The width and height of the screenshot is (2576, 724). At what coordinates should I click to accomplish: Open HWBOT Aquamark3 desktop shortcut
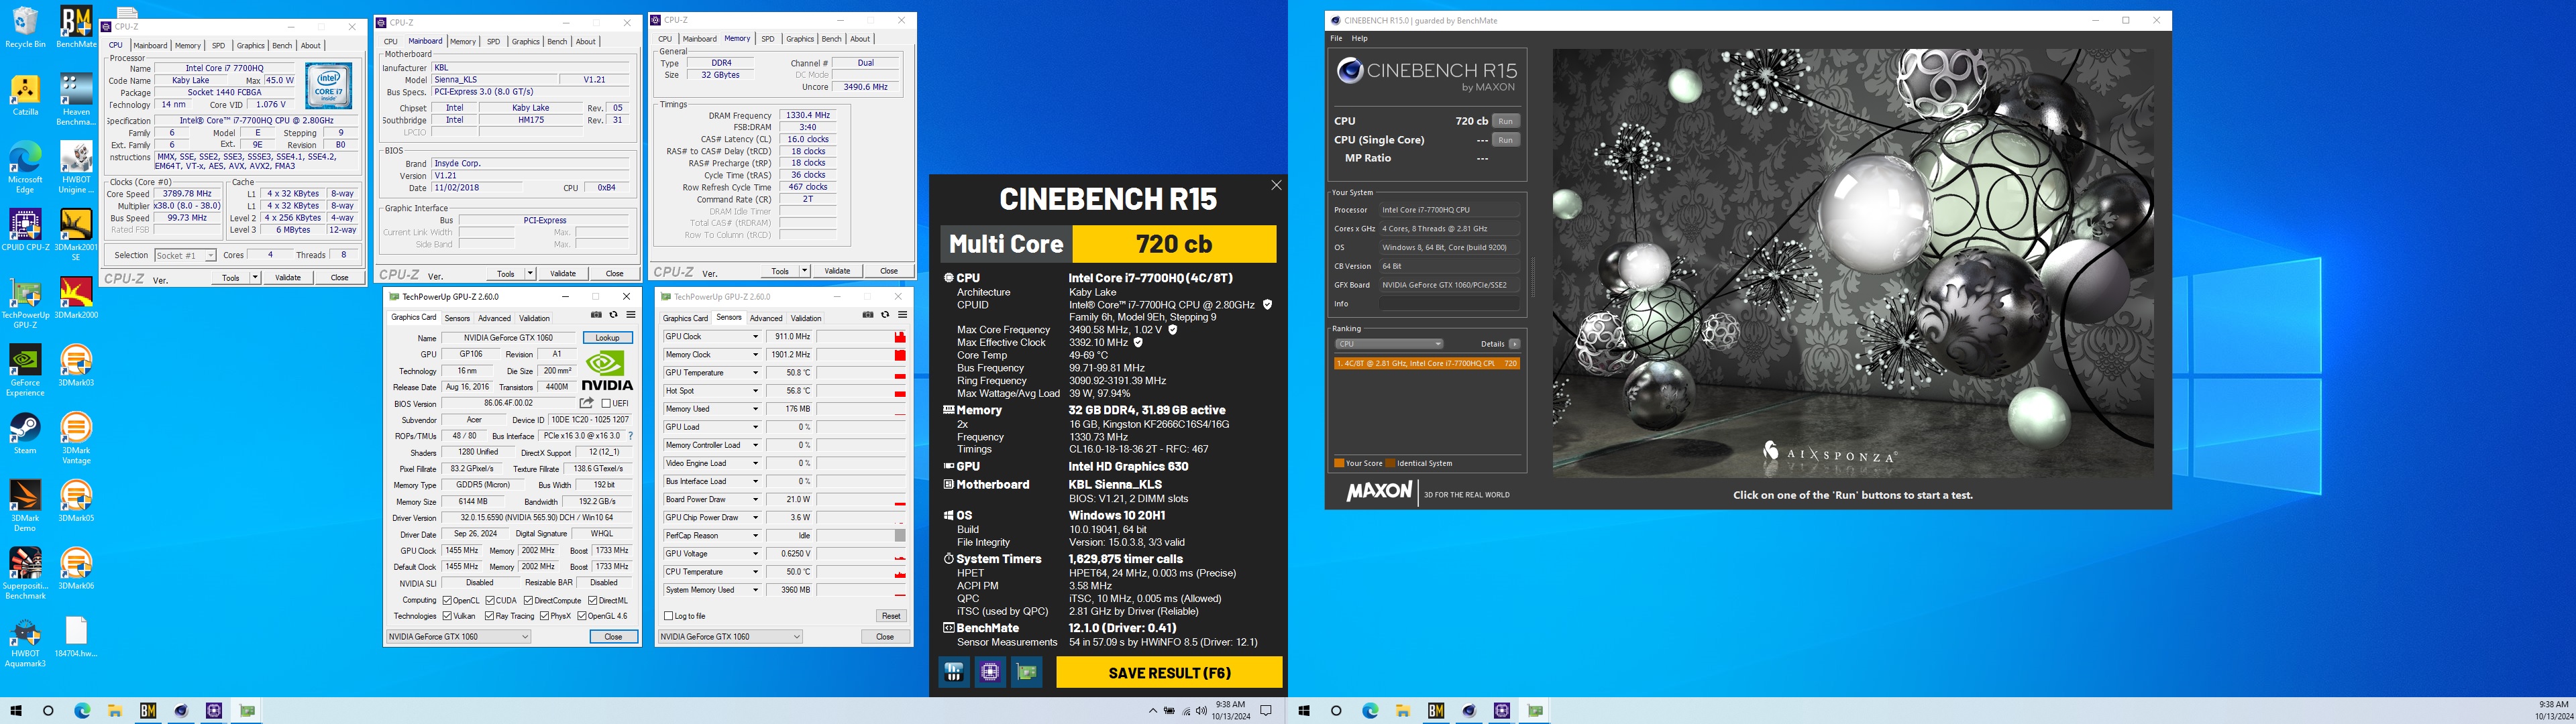click(25, 642)
